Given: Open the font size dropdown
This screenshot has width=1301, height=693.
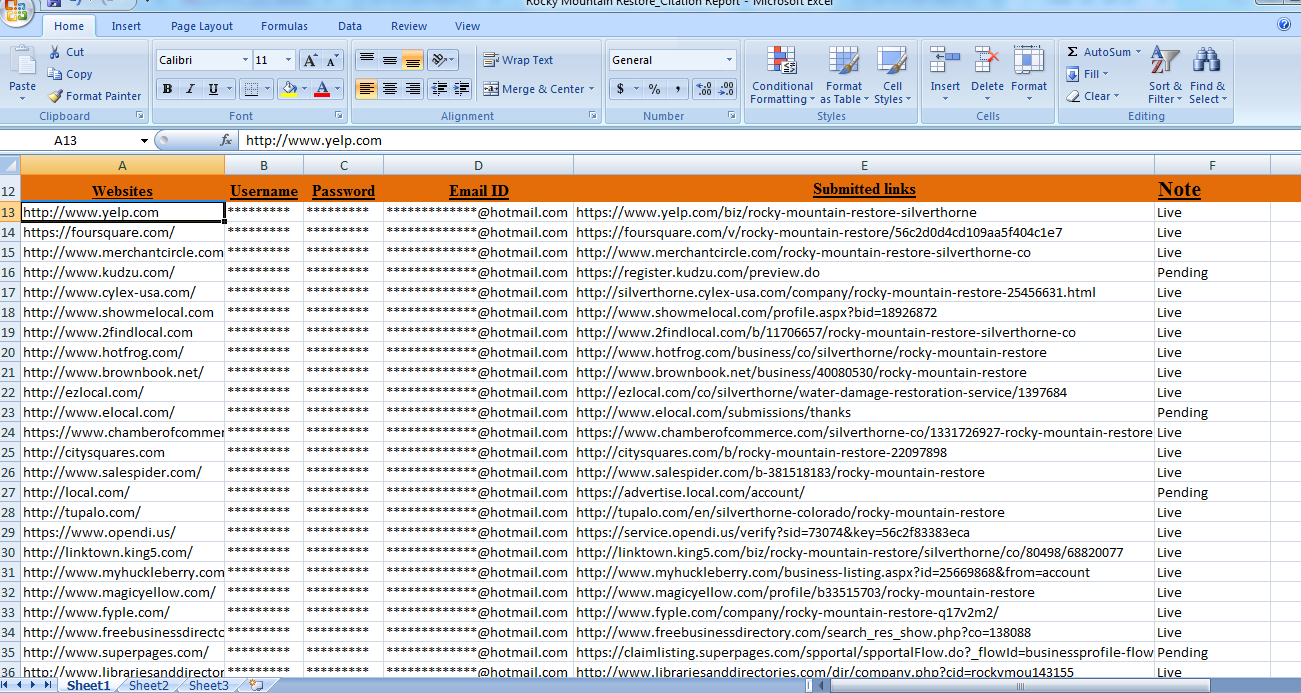Looking at the screenshot, I should [290, 59].
